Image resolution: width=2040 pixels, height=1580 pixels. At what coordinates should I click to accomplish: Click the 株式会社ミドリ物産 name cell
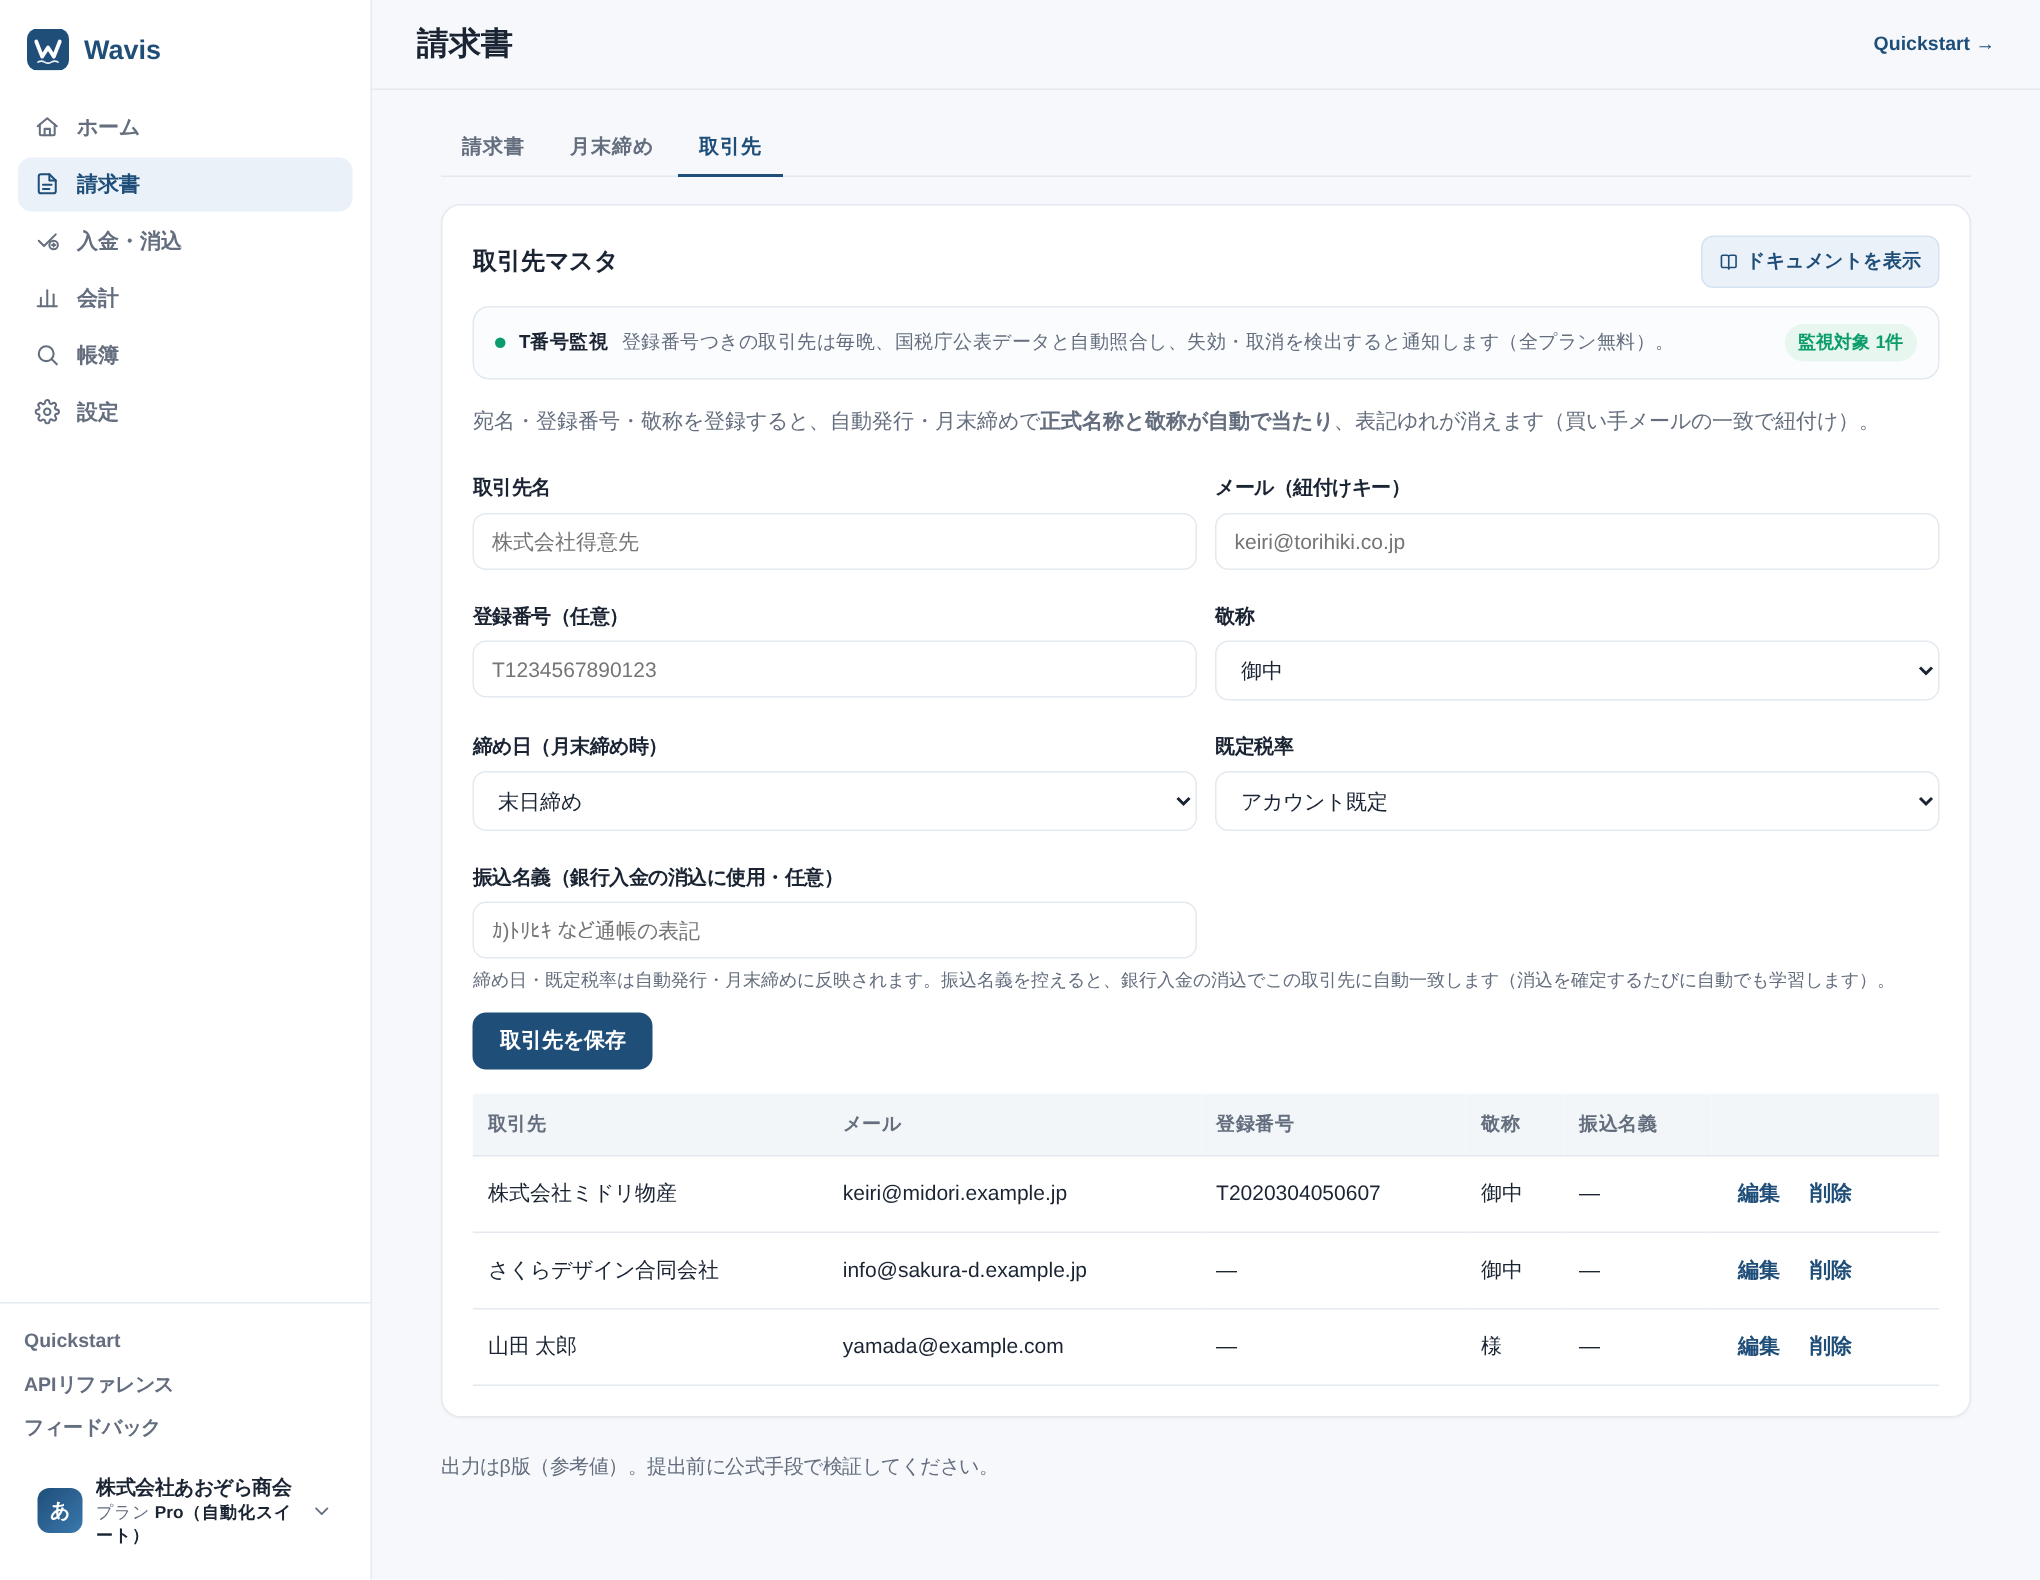(x=582, y=1193)
